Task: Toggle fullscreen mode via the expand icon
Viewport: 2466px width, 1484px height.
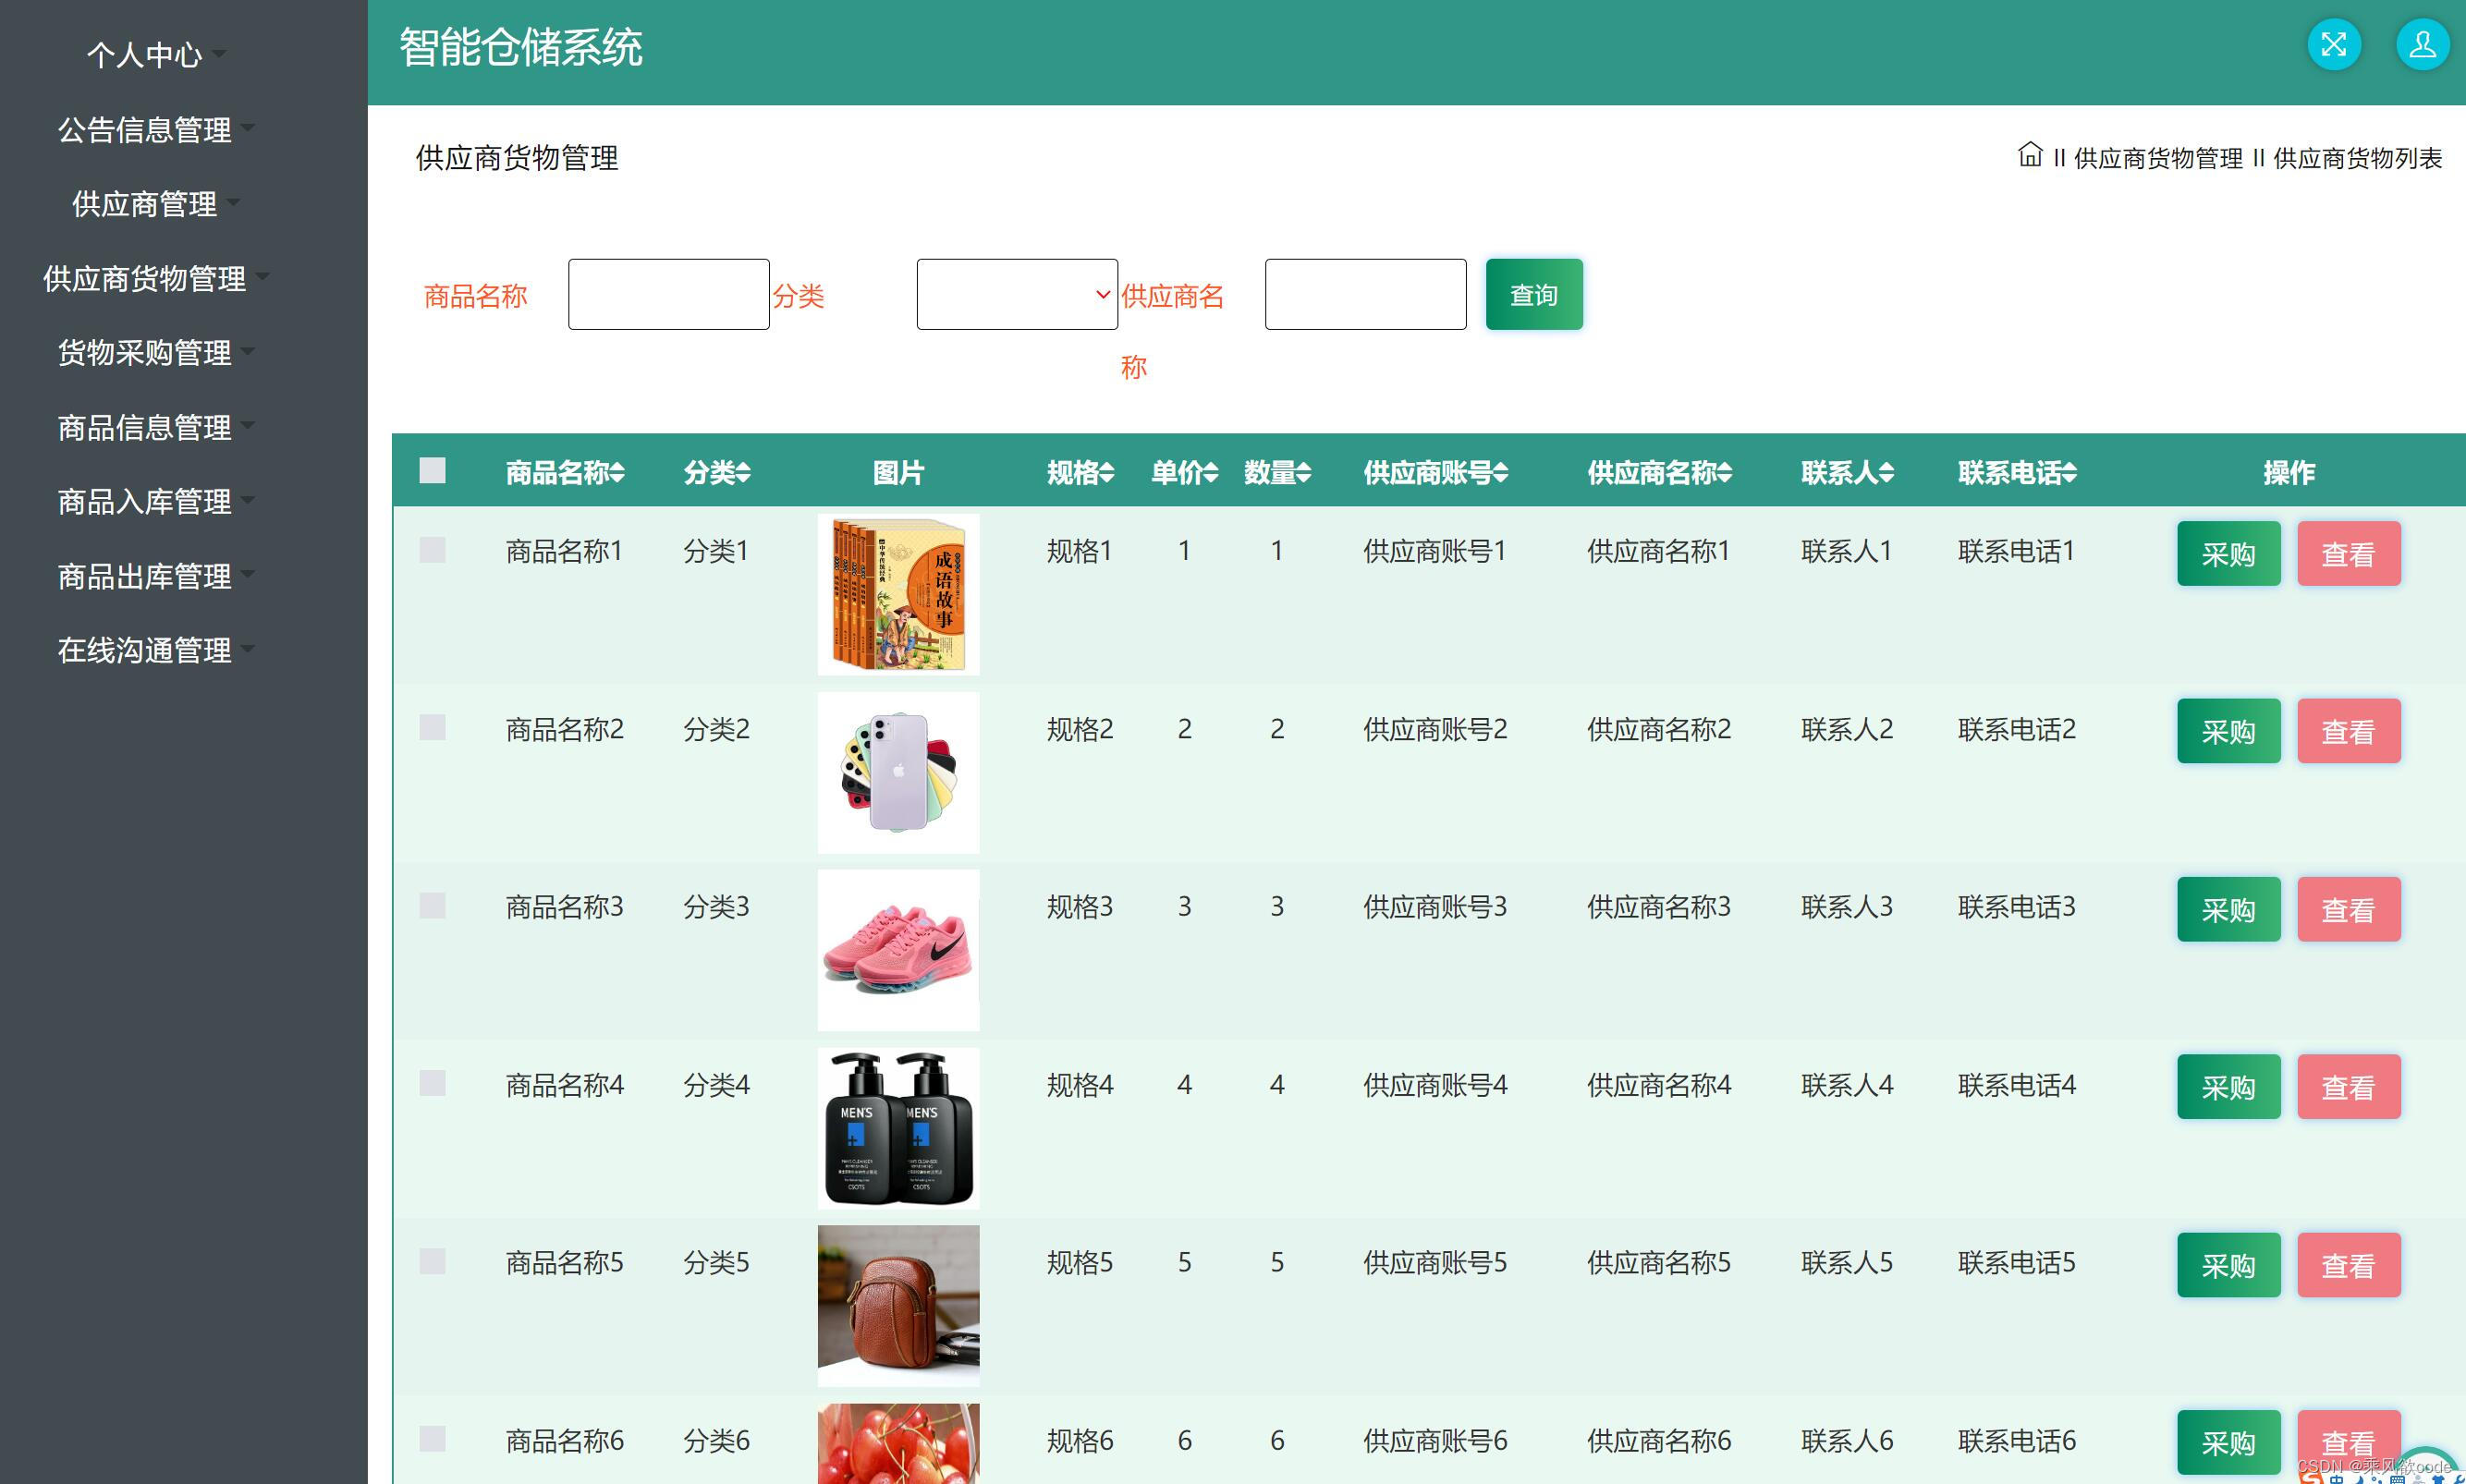Action: (2334, 44)
